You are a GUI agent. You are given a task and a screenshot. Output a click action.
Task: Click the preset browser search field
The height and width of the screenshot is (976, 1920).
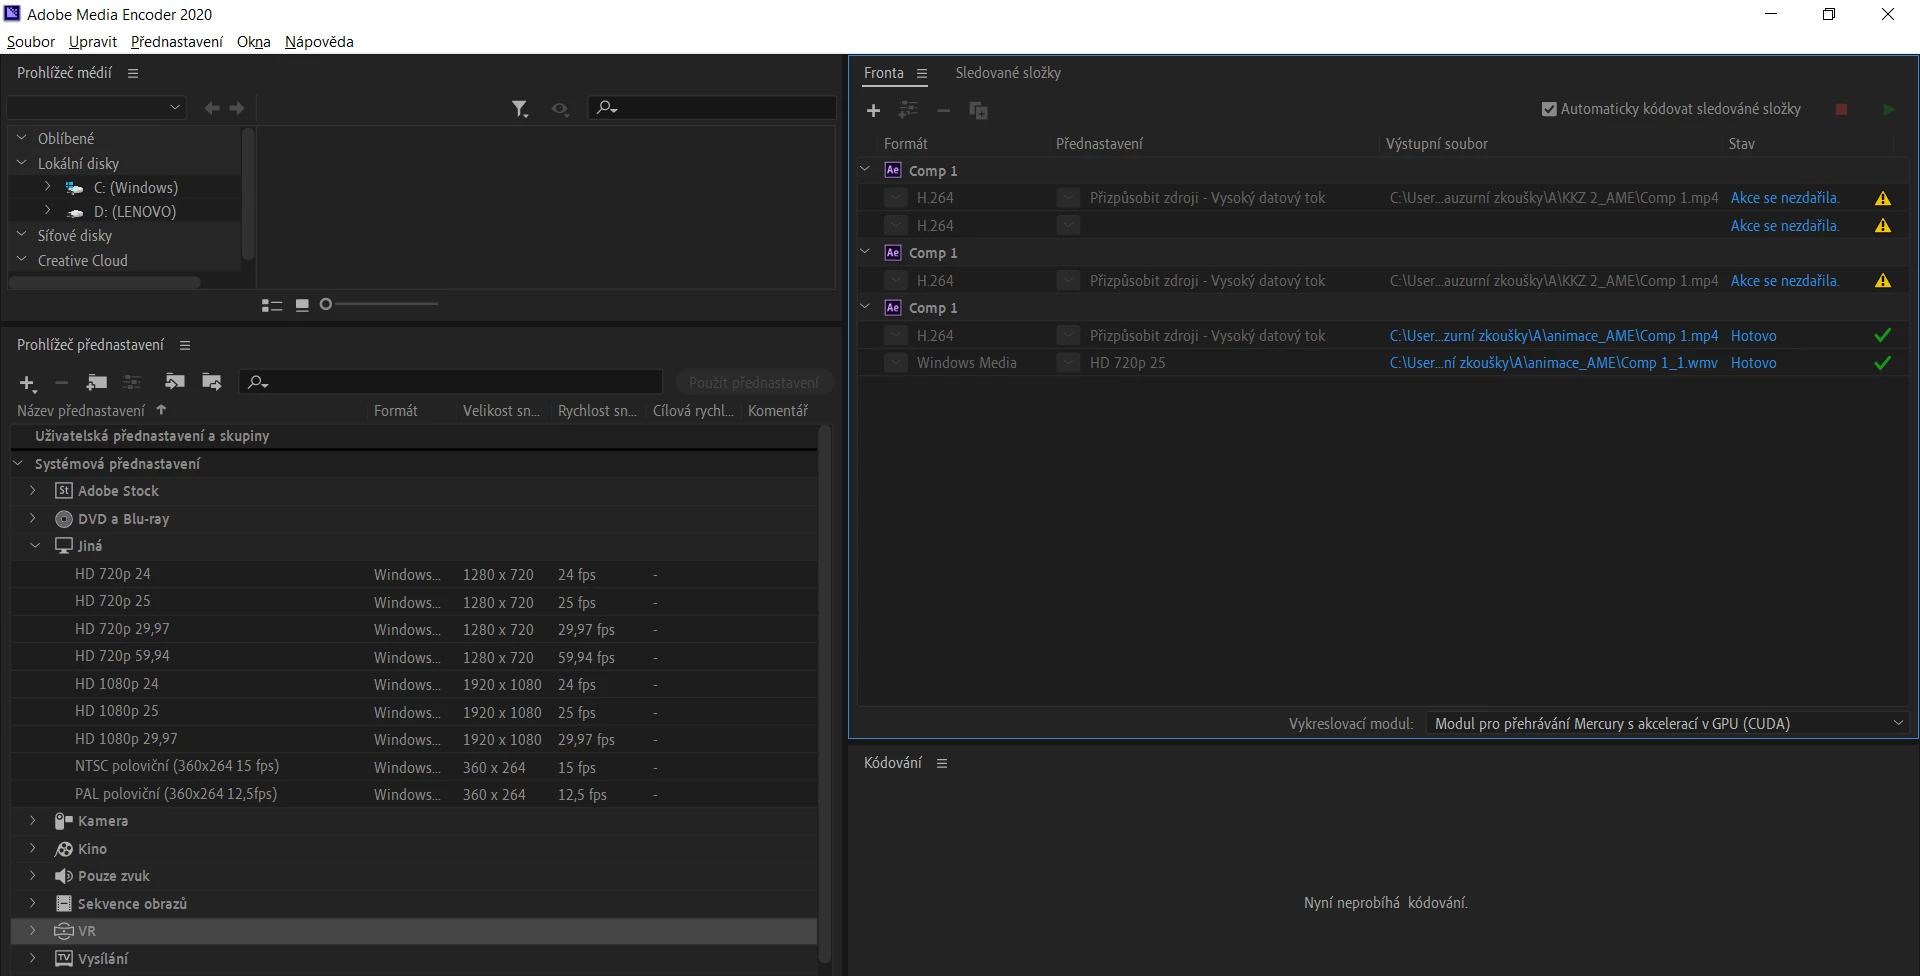(451, 382)
